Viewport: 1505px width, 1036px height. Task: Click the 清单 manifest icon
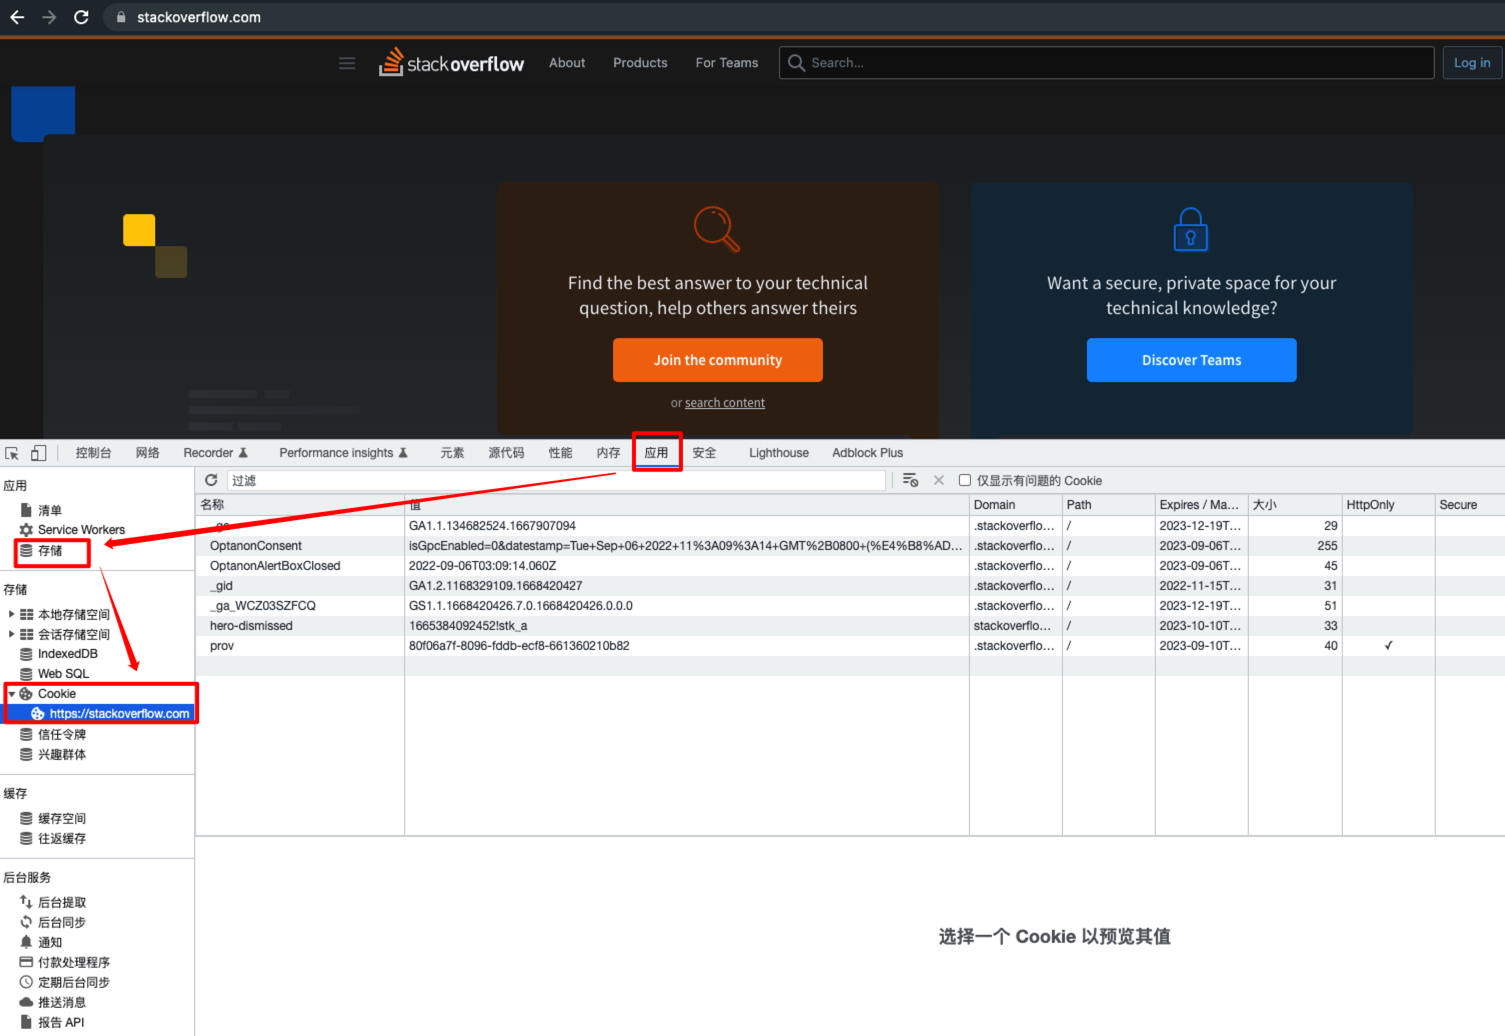pos(26,510)
